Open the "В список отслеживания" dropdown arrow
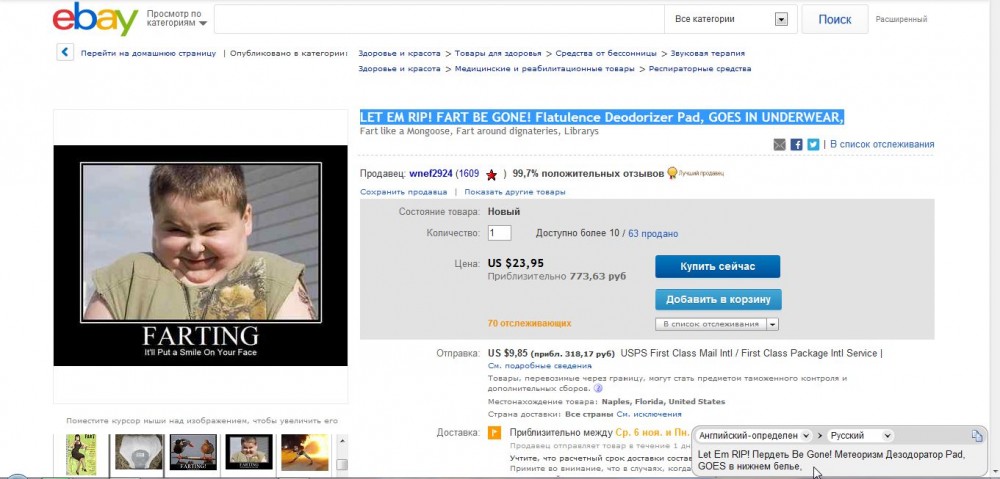Screen dimensions: 1000x479 click(772, 324)
